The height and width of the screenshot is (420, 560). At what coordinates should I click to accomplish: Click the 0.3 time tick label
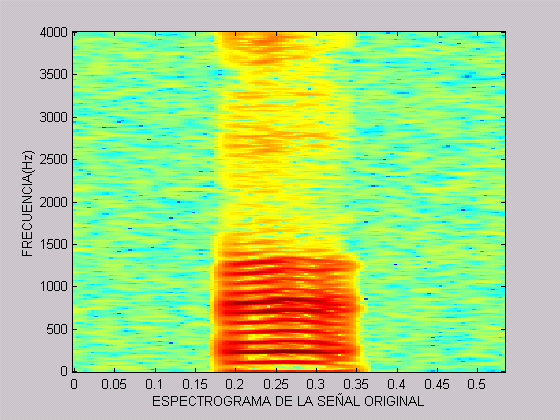[316, 384]
